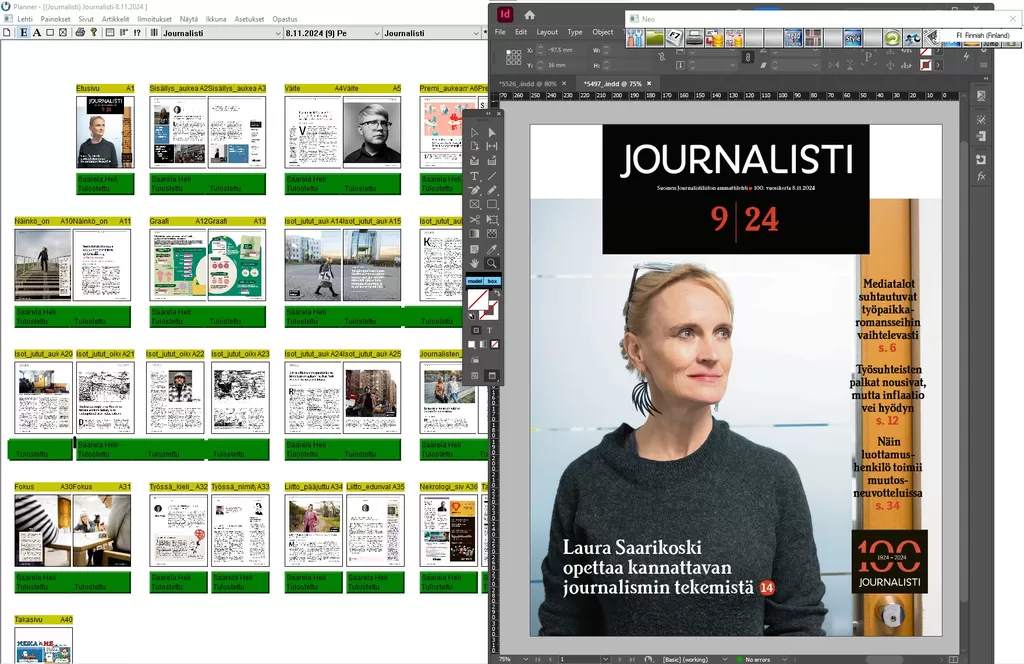Select the Pen tool in InDesign toolbox
The height and width of the screenshot is (664, 1024).
tap(475, 190)
